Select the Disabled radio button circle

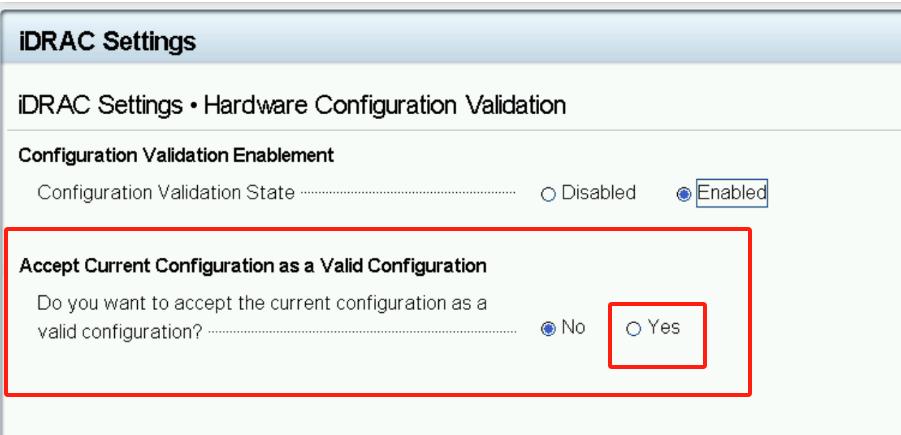tap(548, 194)
